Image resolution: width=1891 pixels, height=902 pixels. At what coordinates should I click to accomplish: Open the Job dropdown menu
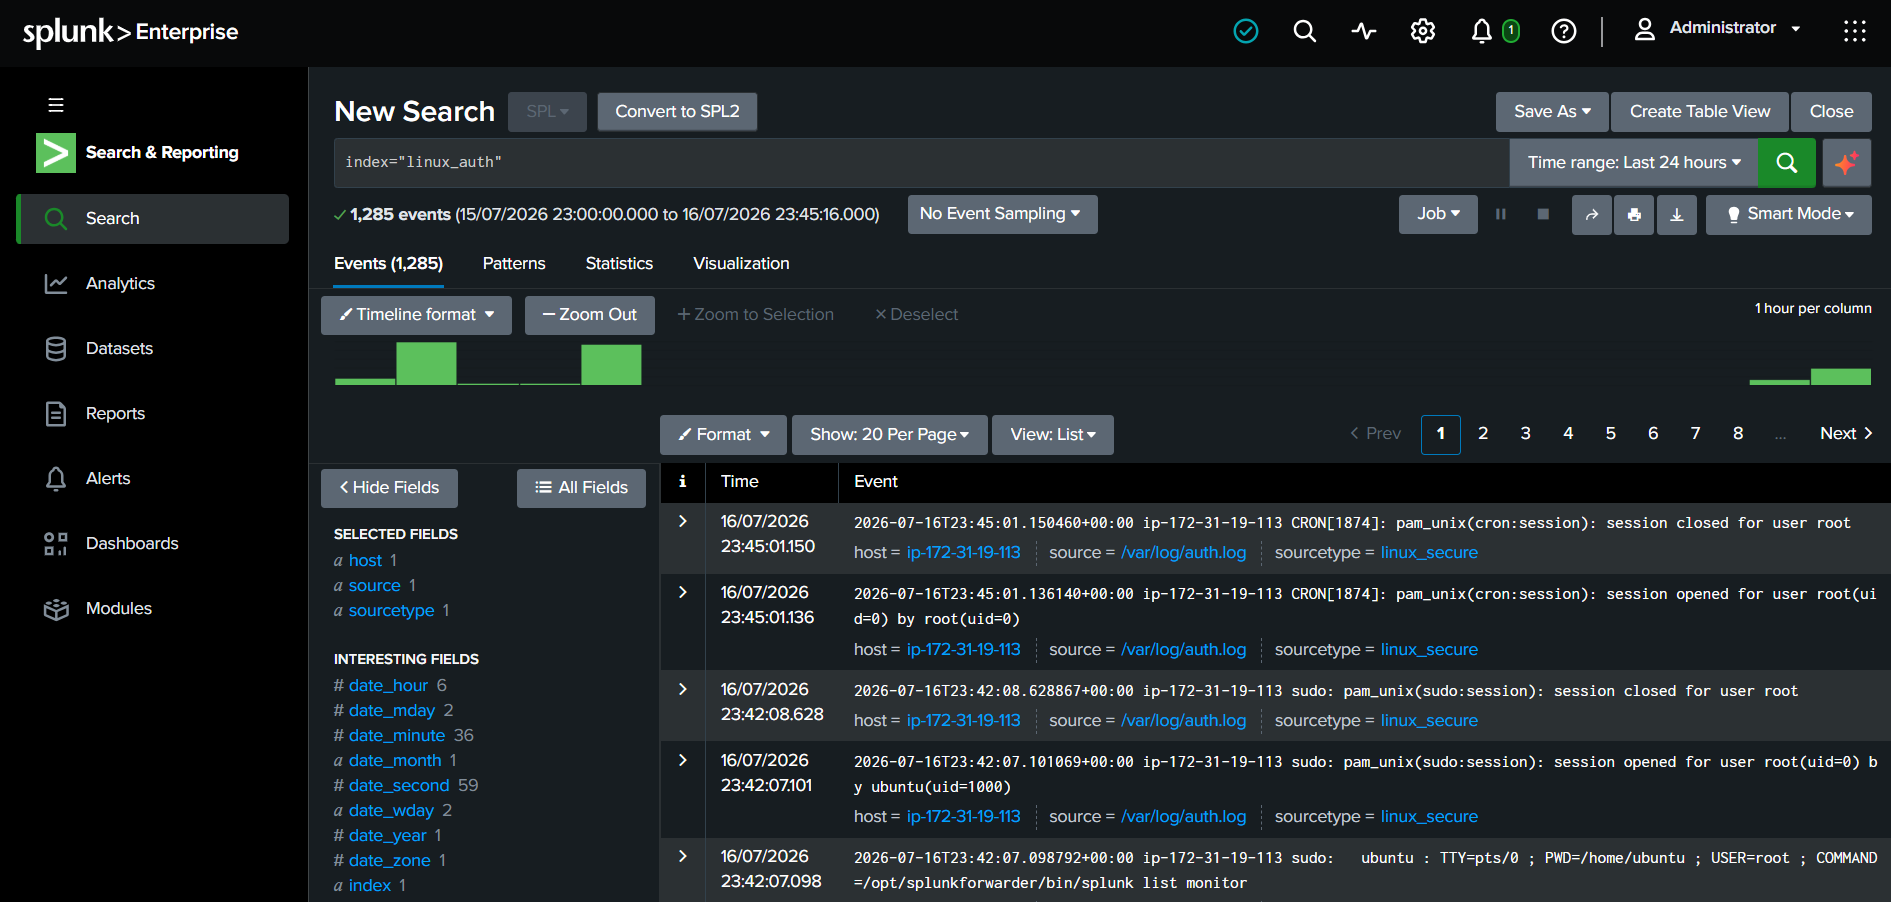coord(1438,214)
